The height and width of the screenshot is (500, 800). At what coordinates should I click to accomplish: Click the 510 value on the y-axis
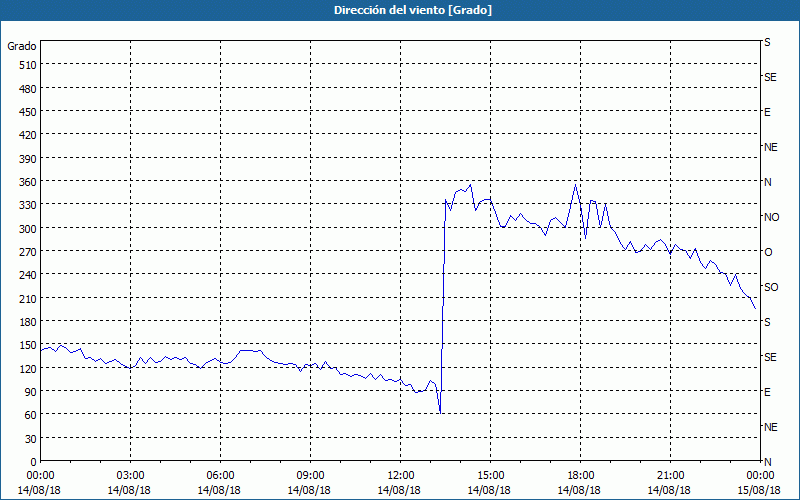[x=28, y=65]
